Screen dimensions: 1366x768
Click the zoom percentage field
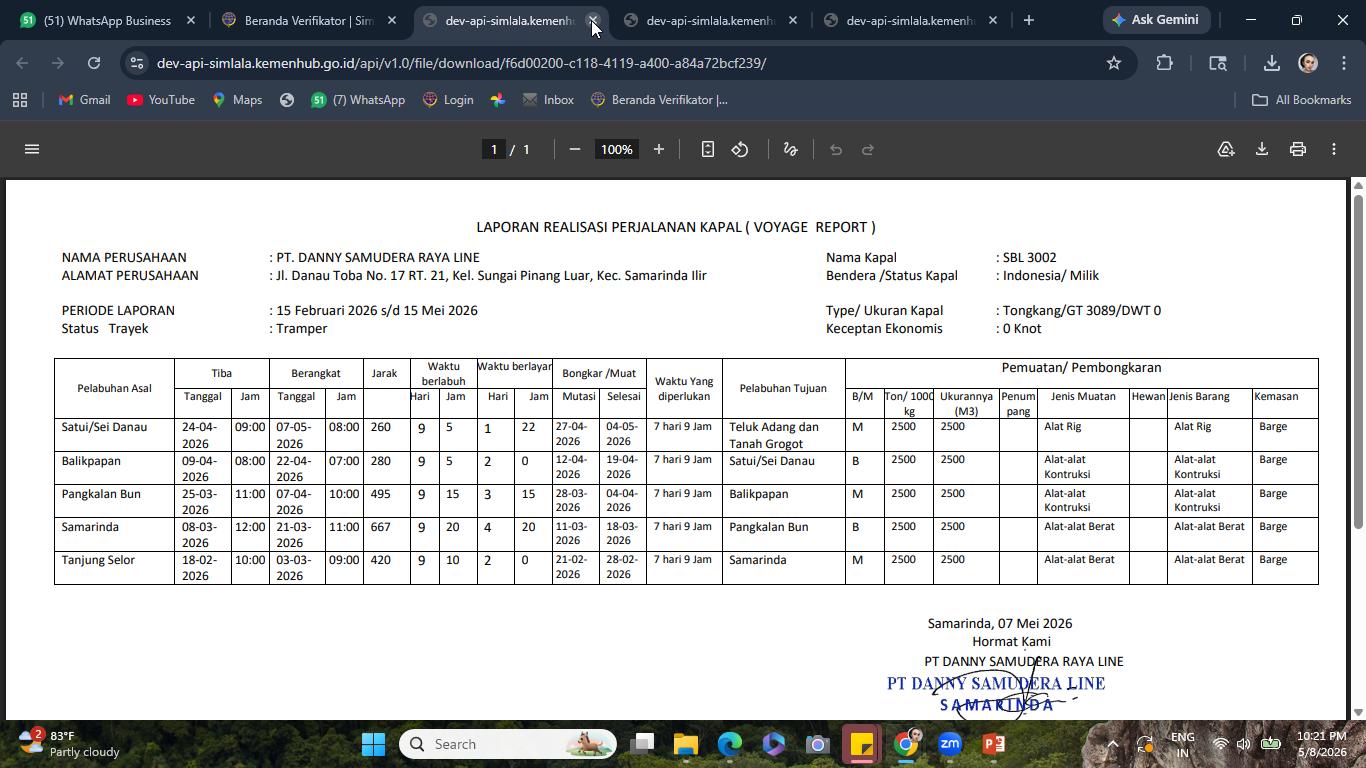(x=616, y=149)
